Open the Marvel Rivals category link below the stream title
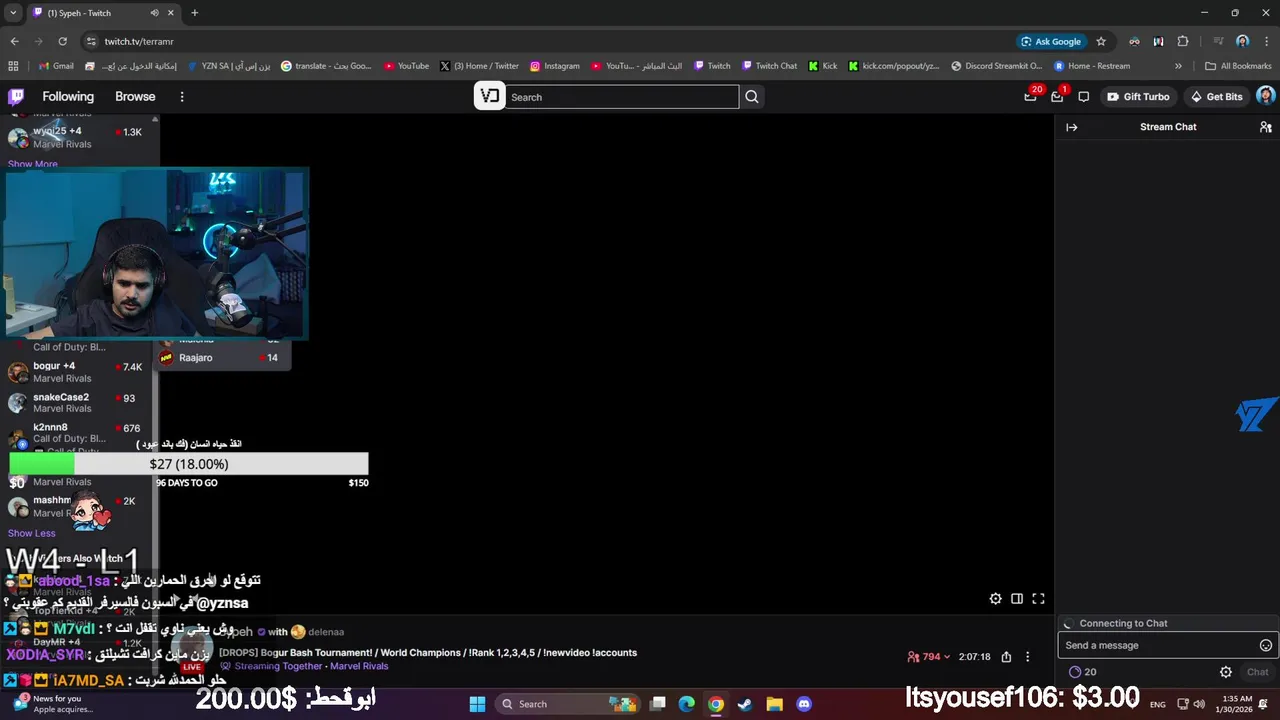Viewport: 1280px width, 720px height. (x=359, y=666)
